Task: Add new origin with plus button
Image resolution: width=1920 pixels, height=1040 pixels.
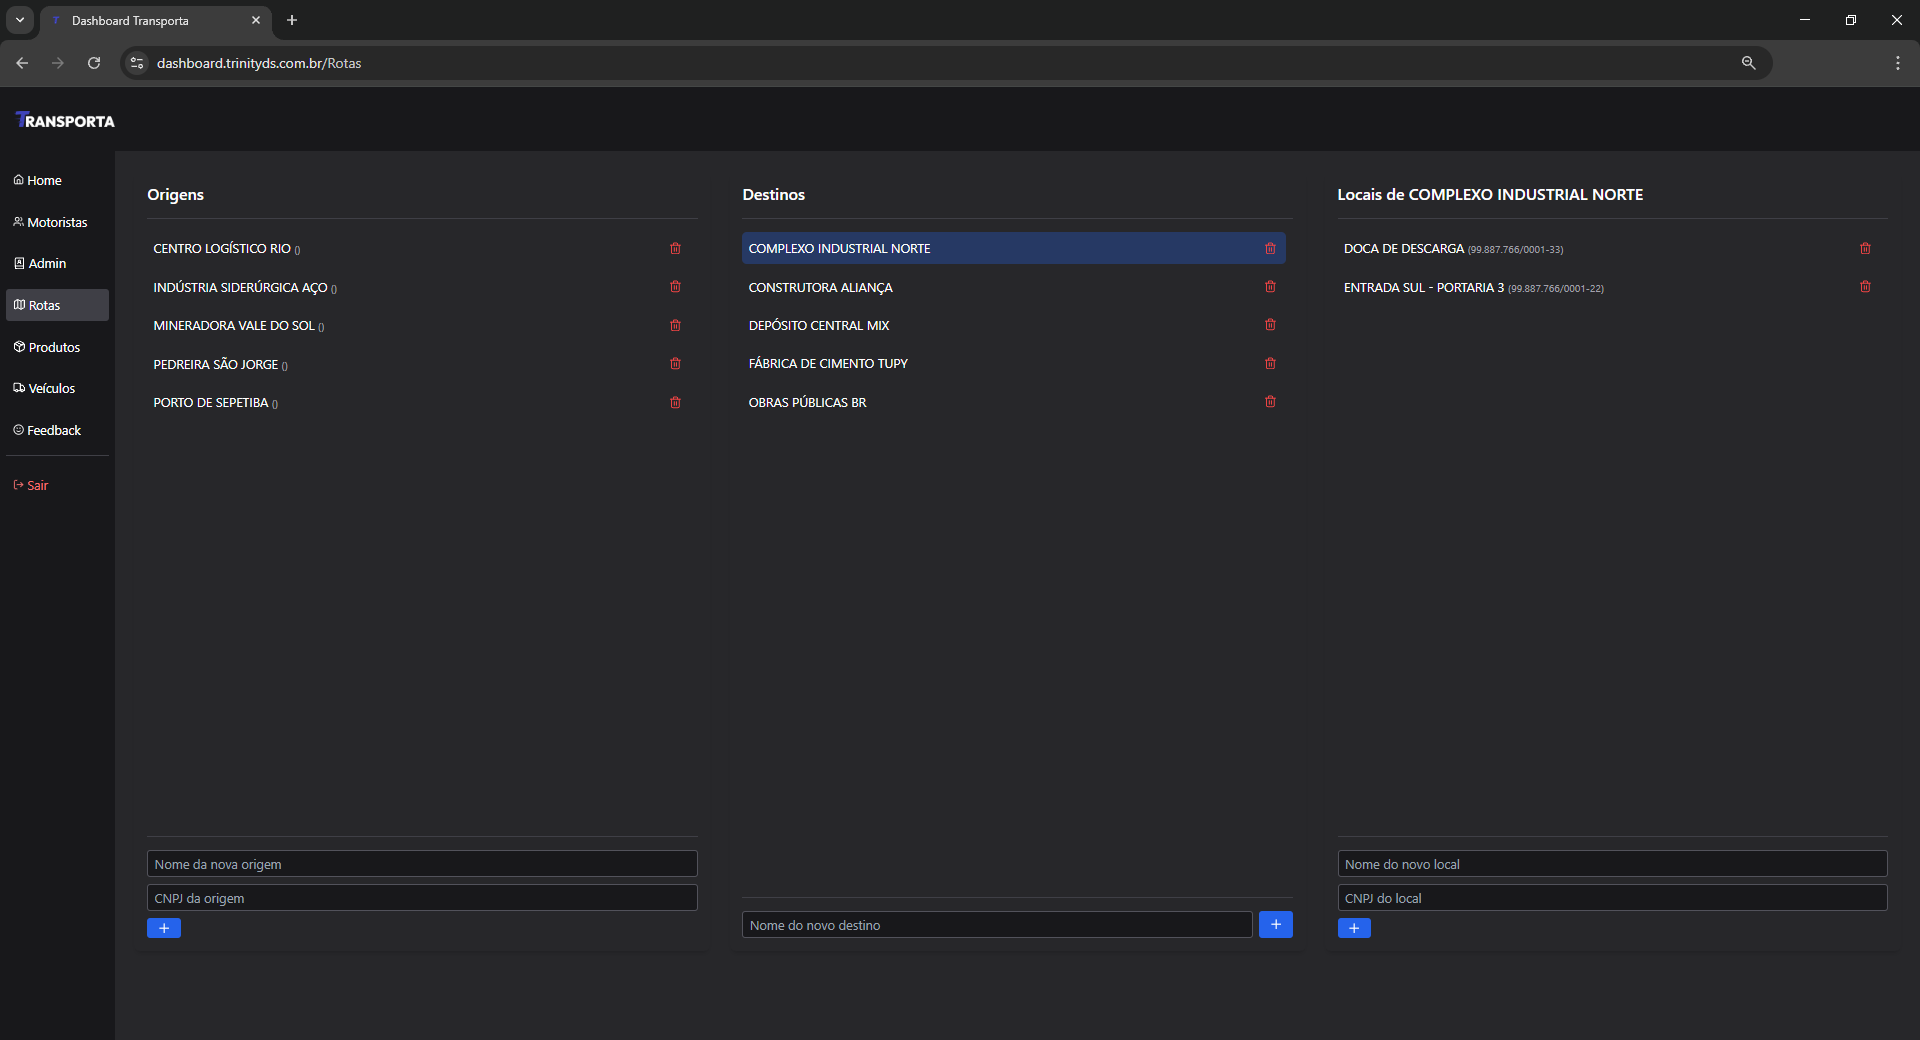Action: [164, 928]
